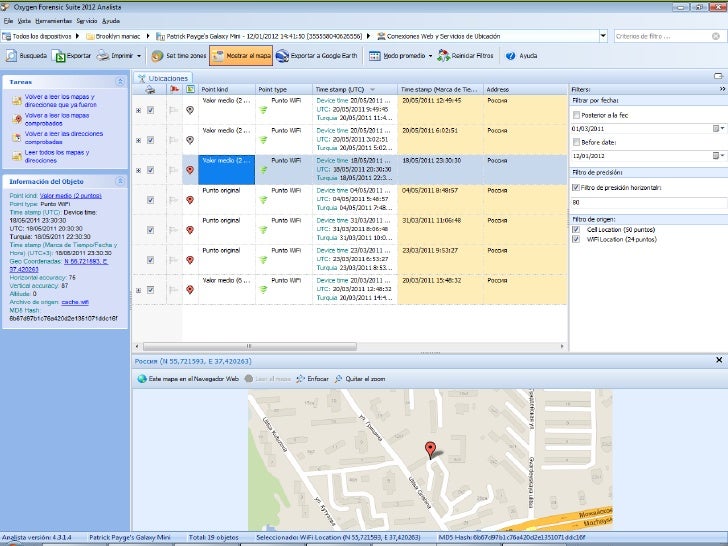728x546 pixels.
Task: Open Ayuda help icon in toolbar
Action: click(511, 56)
